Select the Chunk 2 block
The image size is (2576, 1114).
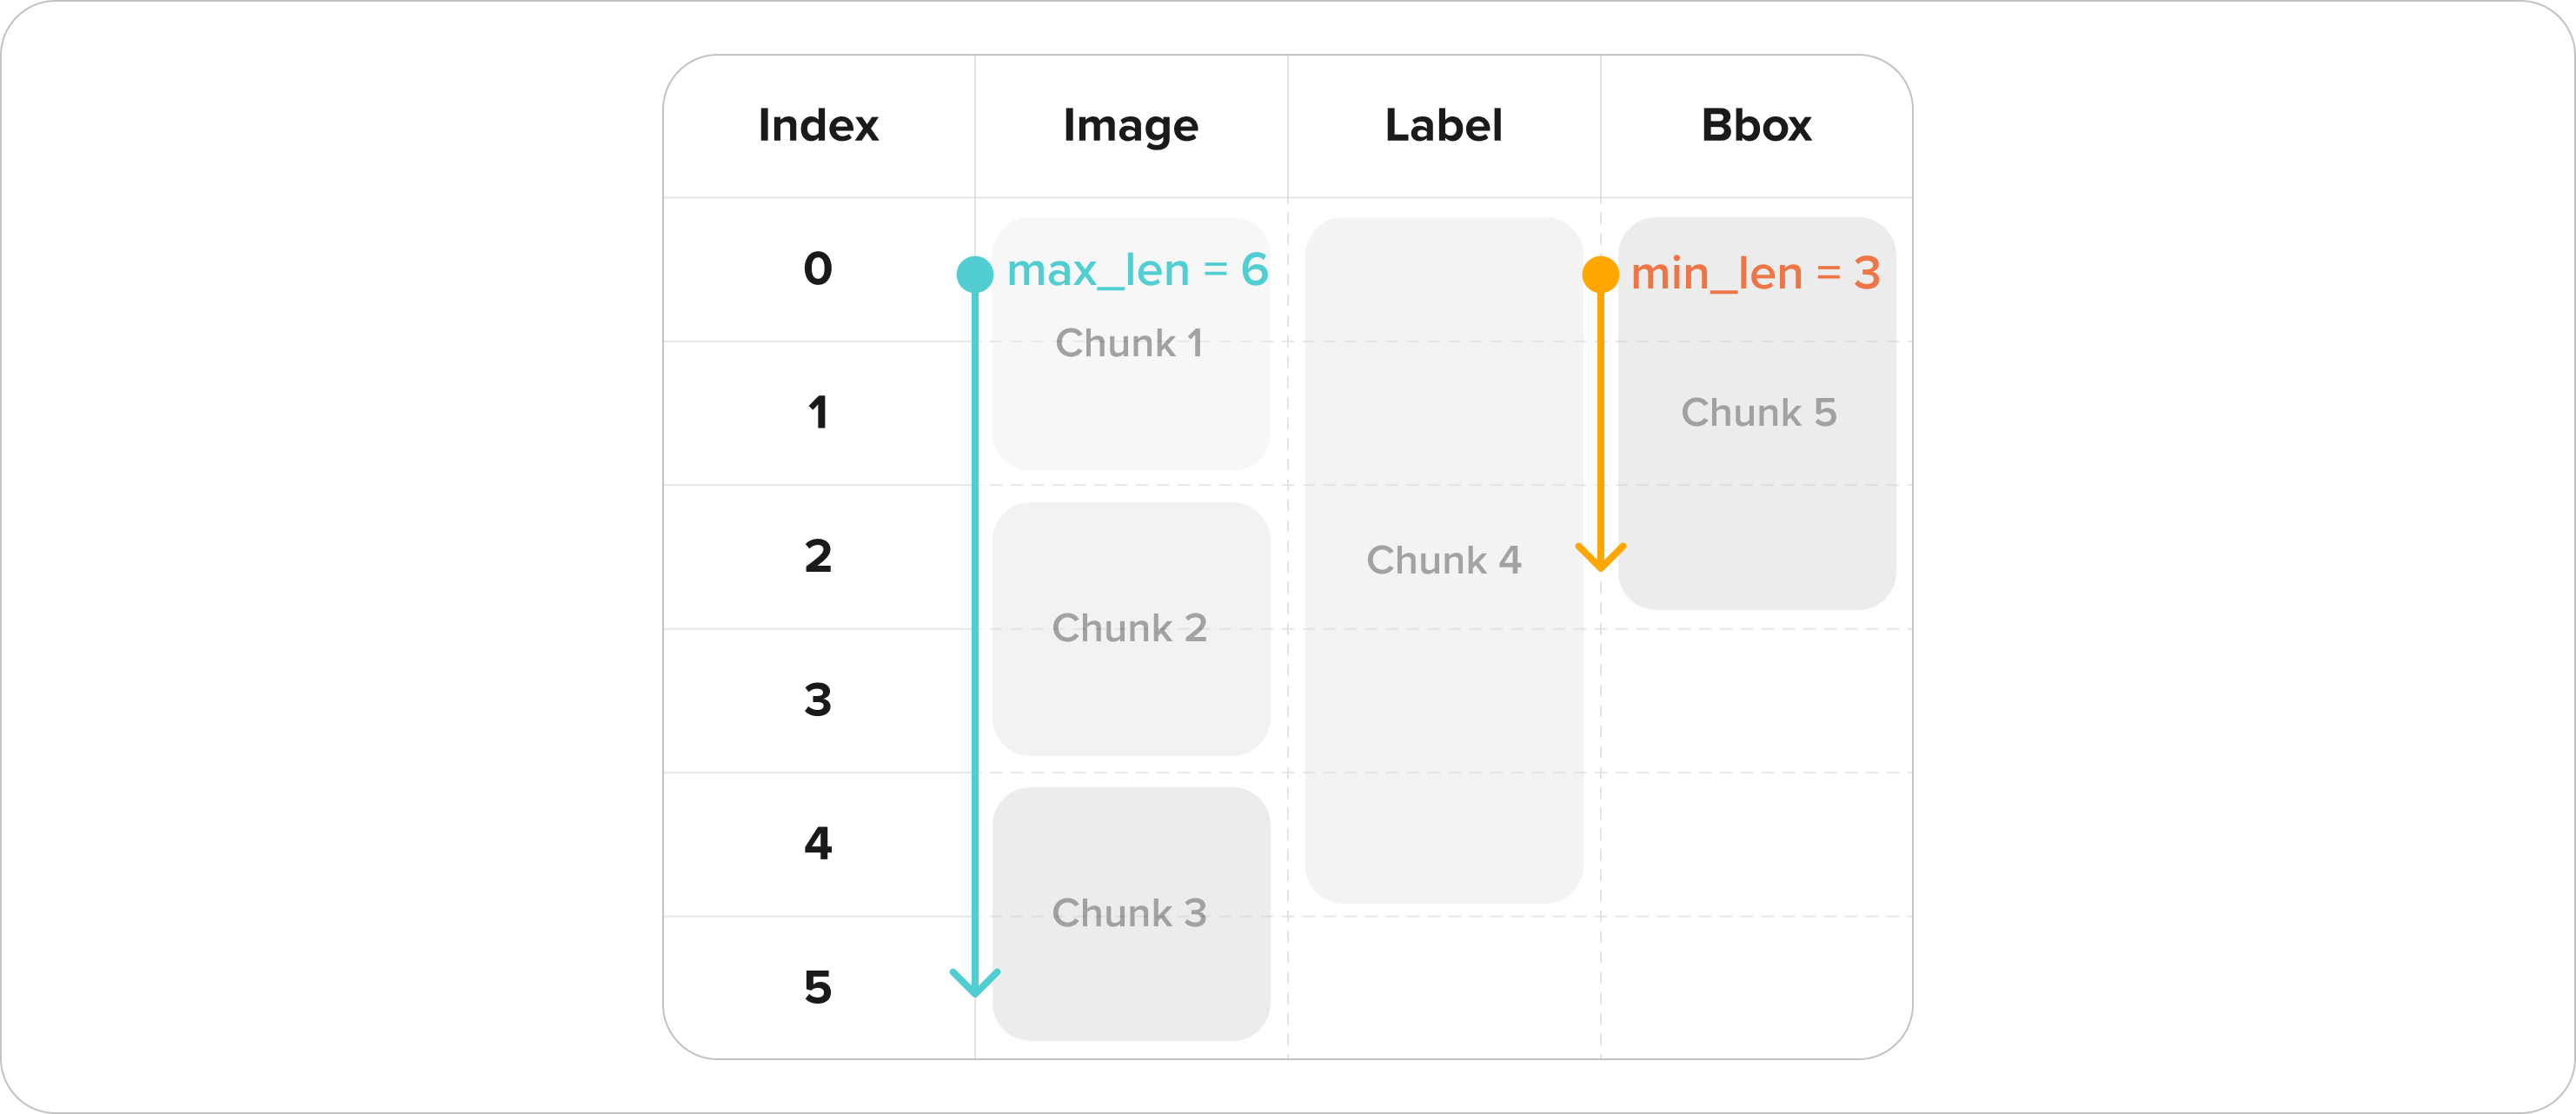(1131, 629)
